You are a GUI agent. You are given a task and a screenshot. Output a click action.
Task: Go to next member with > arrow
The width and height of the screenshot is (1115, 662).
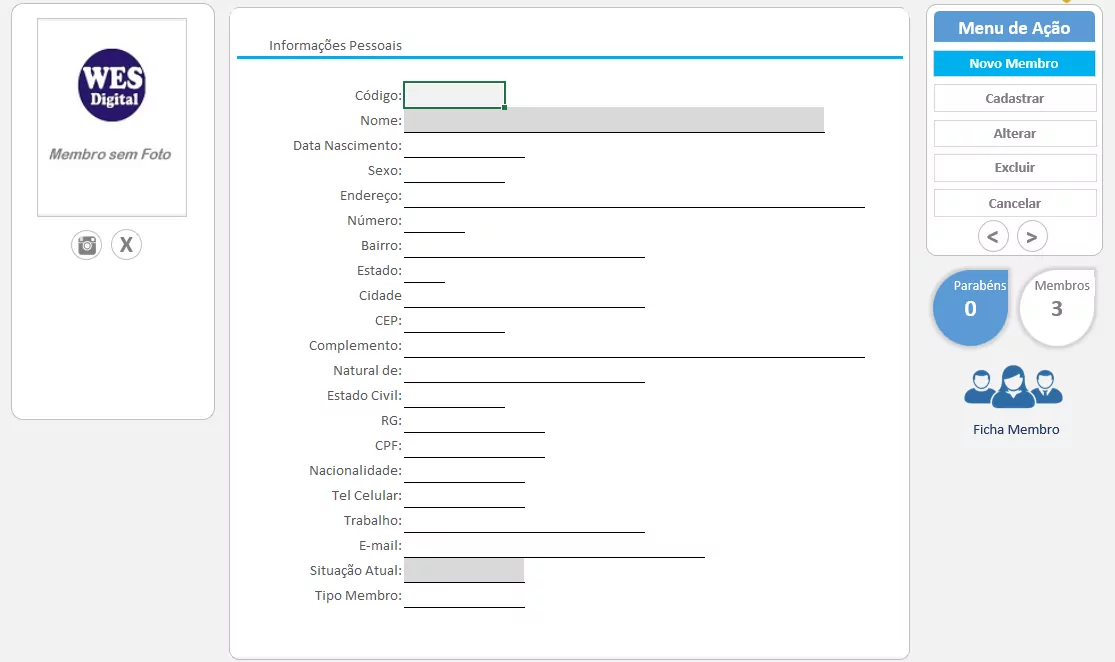(1032, 236)
